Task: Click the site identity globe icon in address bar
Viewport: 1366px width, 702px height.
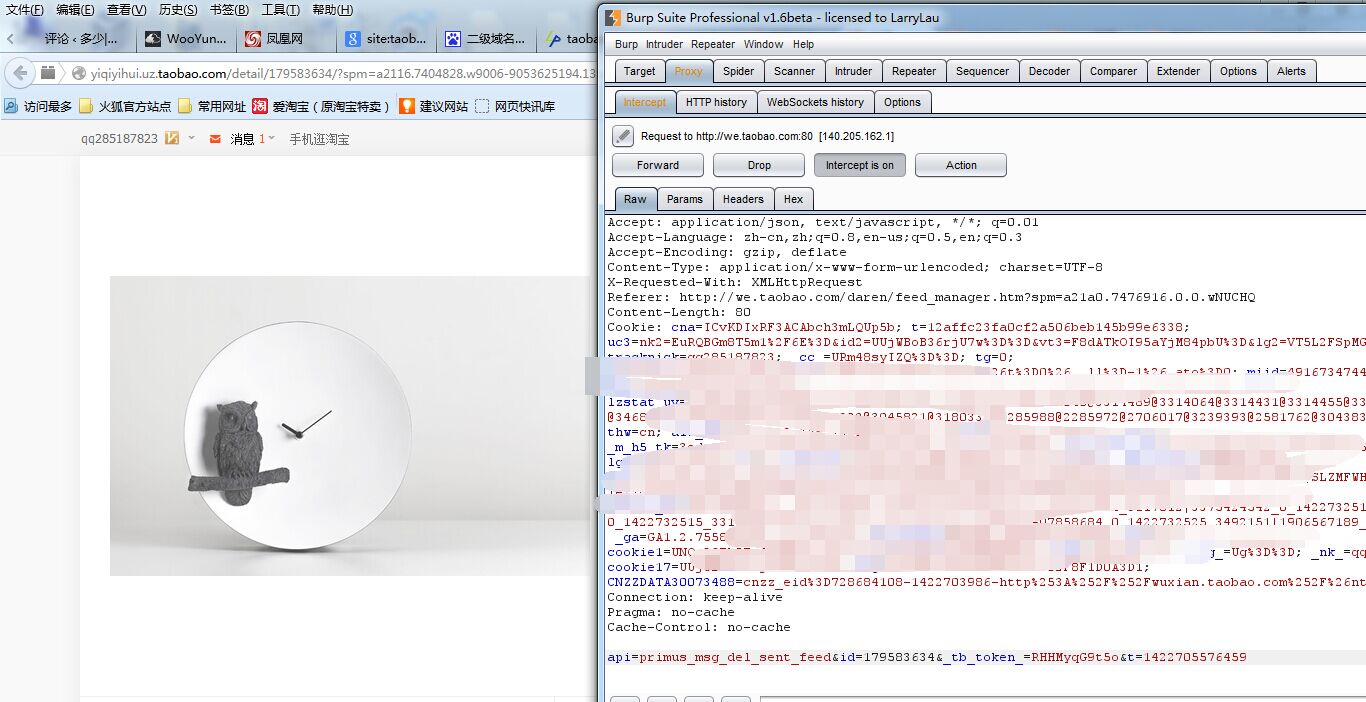Action: click(x=80, y=73)
